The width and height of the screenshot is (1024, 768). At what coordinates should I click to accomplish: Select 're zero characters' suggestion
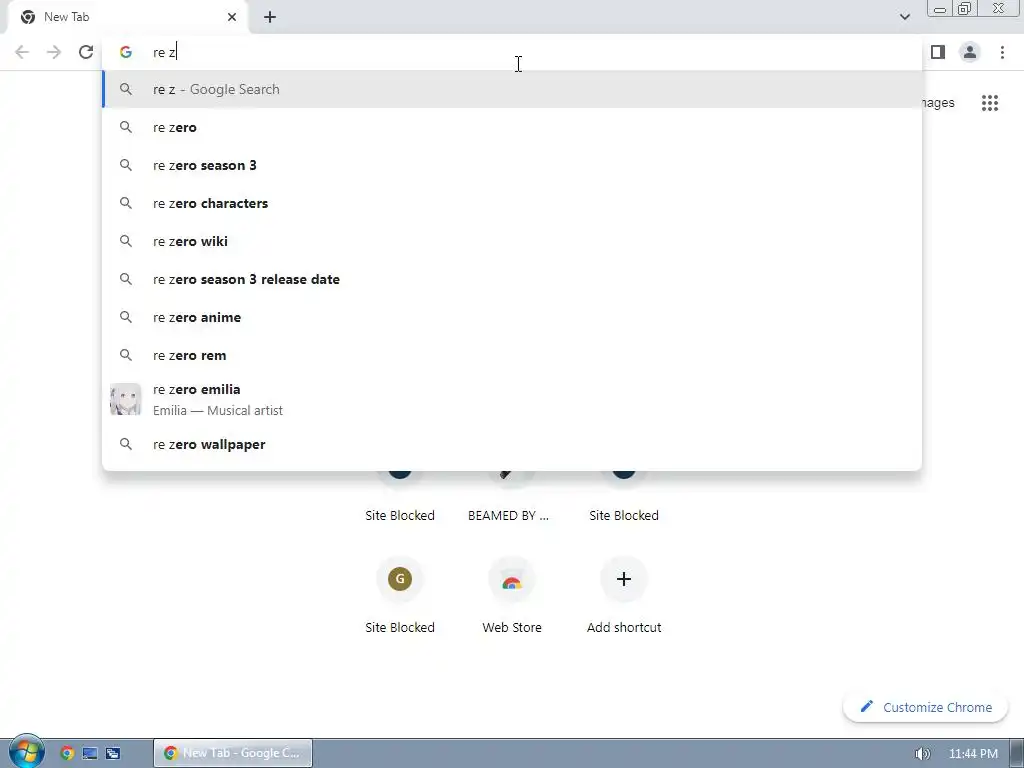tap(512, 203)
